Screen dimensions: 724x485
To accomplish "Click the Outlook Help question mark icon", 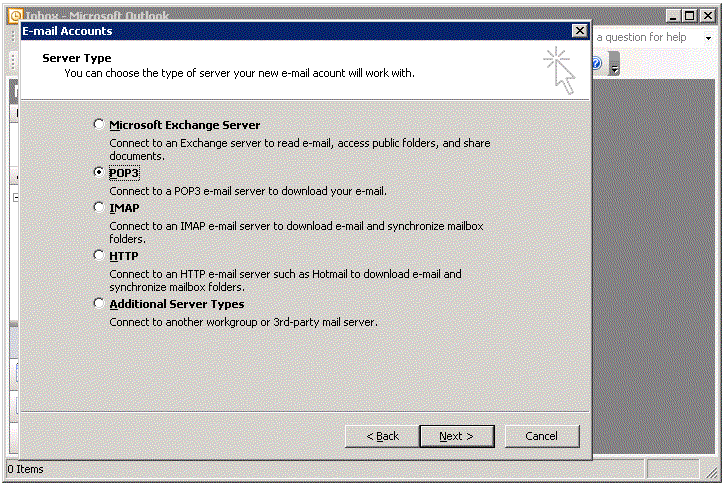I will coord(597,63).
